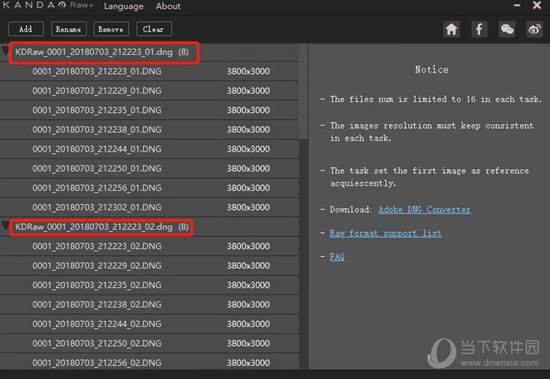Image resolution: width=550 pixels, height=379 pixels.
Task: Click the Add button
Action: (26, 29)
